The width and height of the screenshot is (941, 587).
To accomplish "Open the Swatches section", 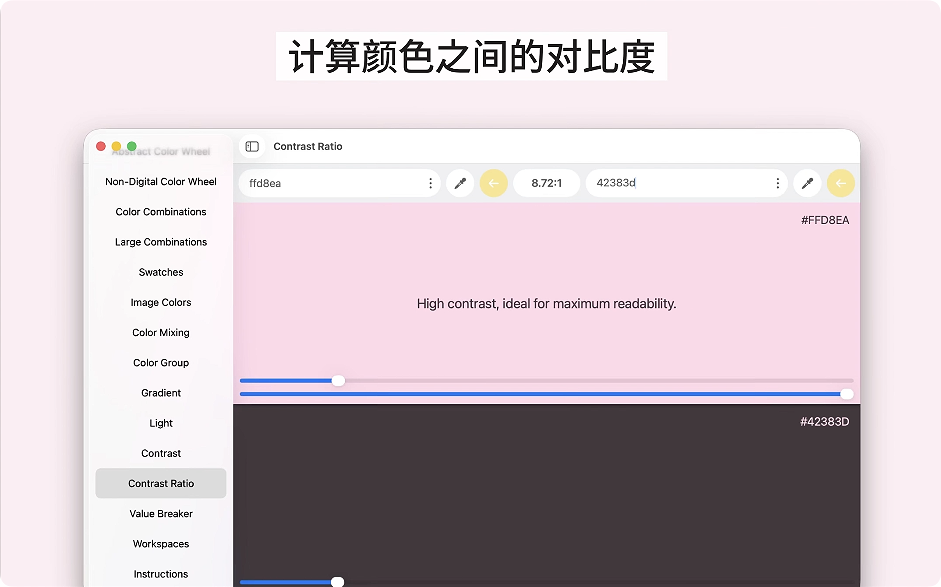I will (x=160, y=272).
